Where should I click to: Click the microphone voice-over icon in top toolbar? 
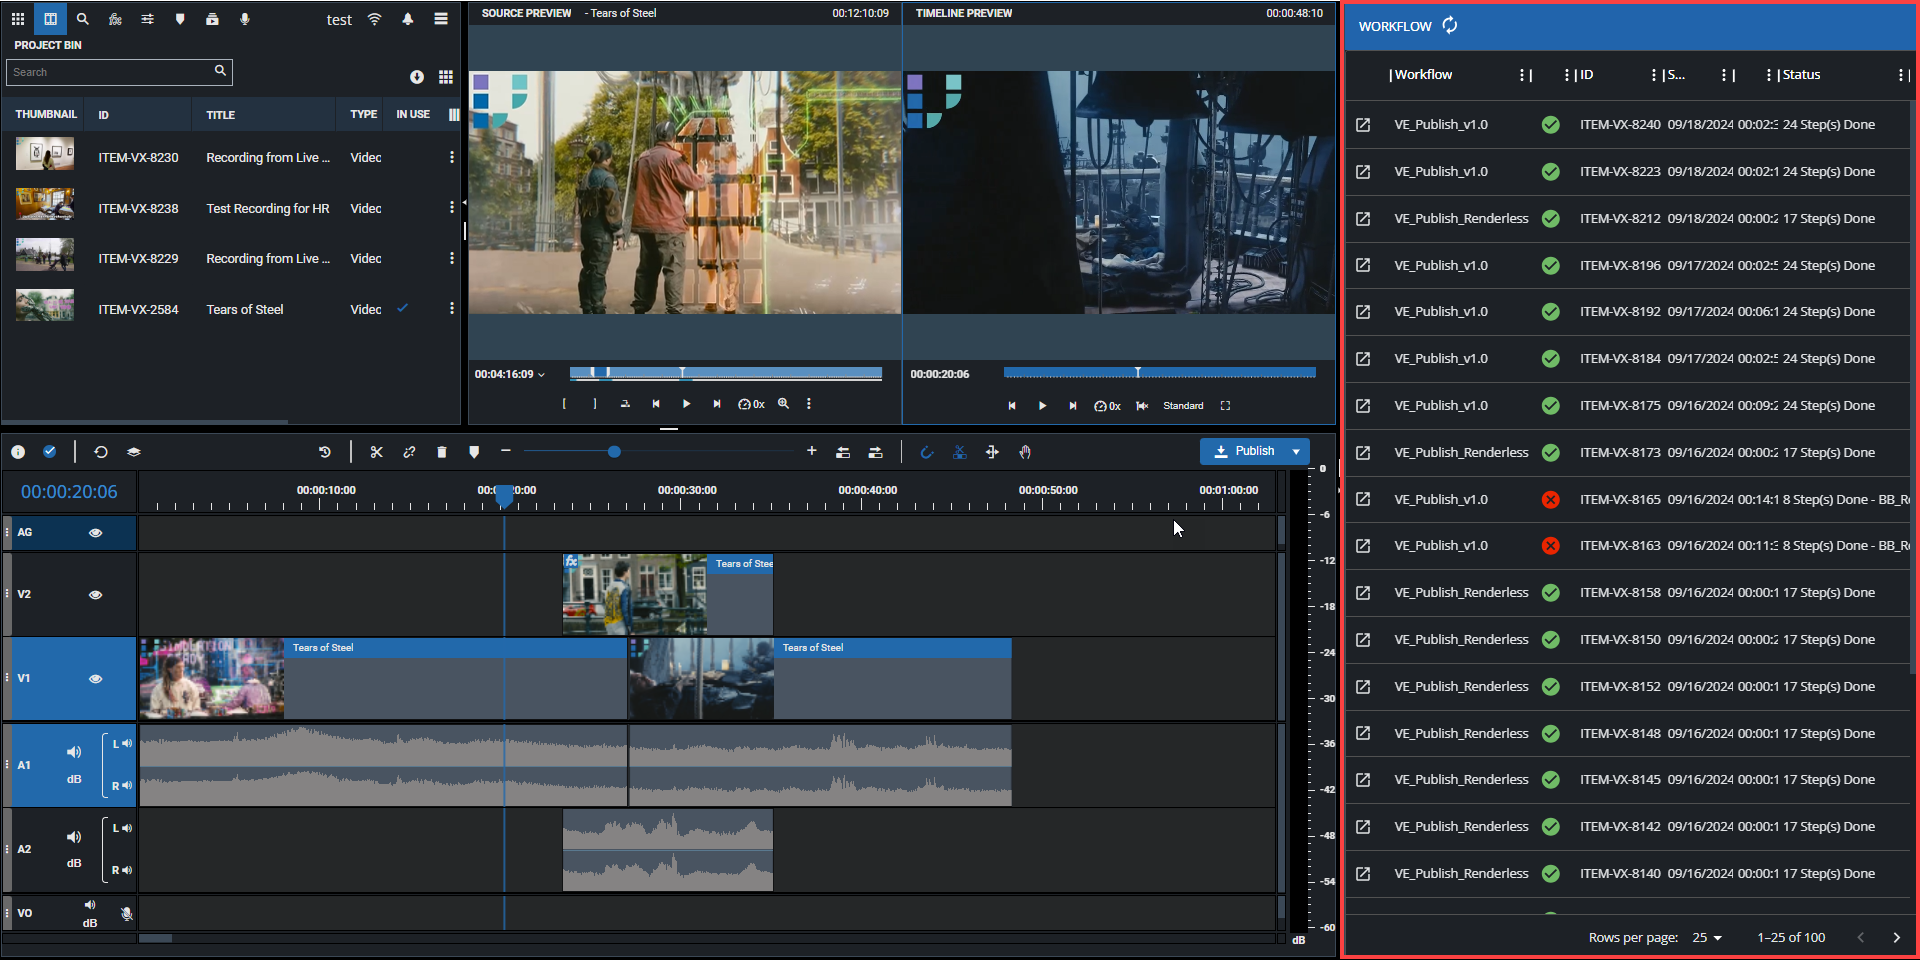[245, 18]
